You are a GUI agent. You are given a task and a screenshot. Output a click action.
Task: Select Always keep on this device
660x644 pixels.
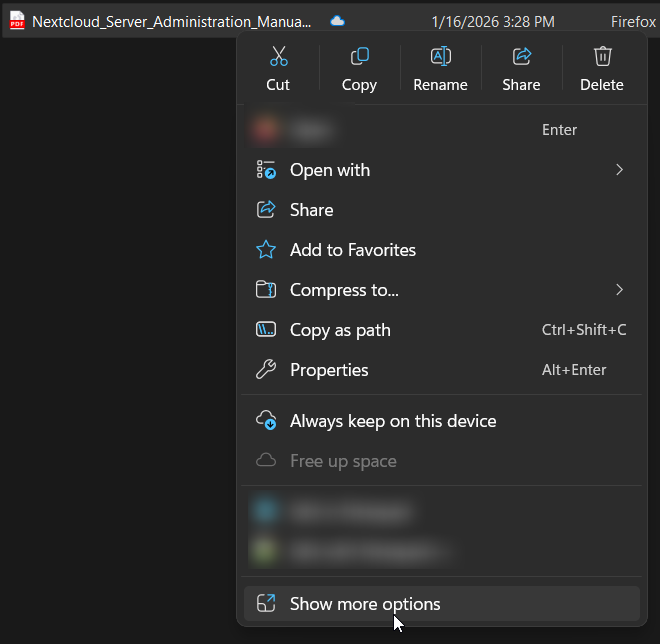point(442,420)
